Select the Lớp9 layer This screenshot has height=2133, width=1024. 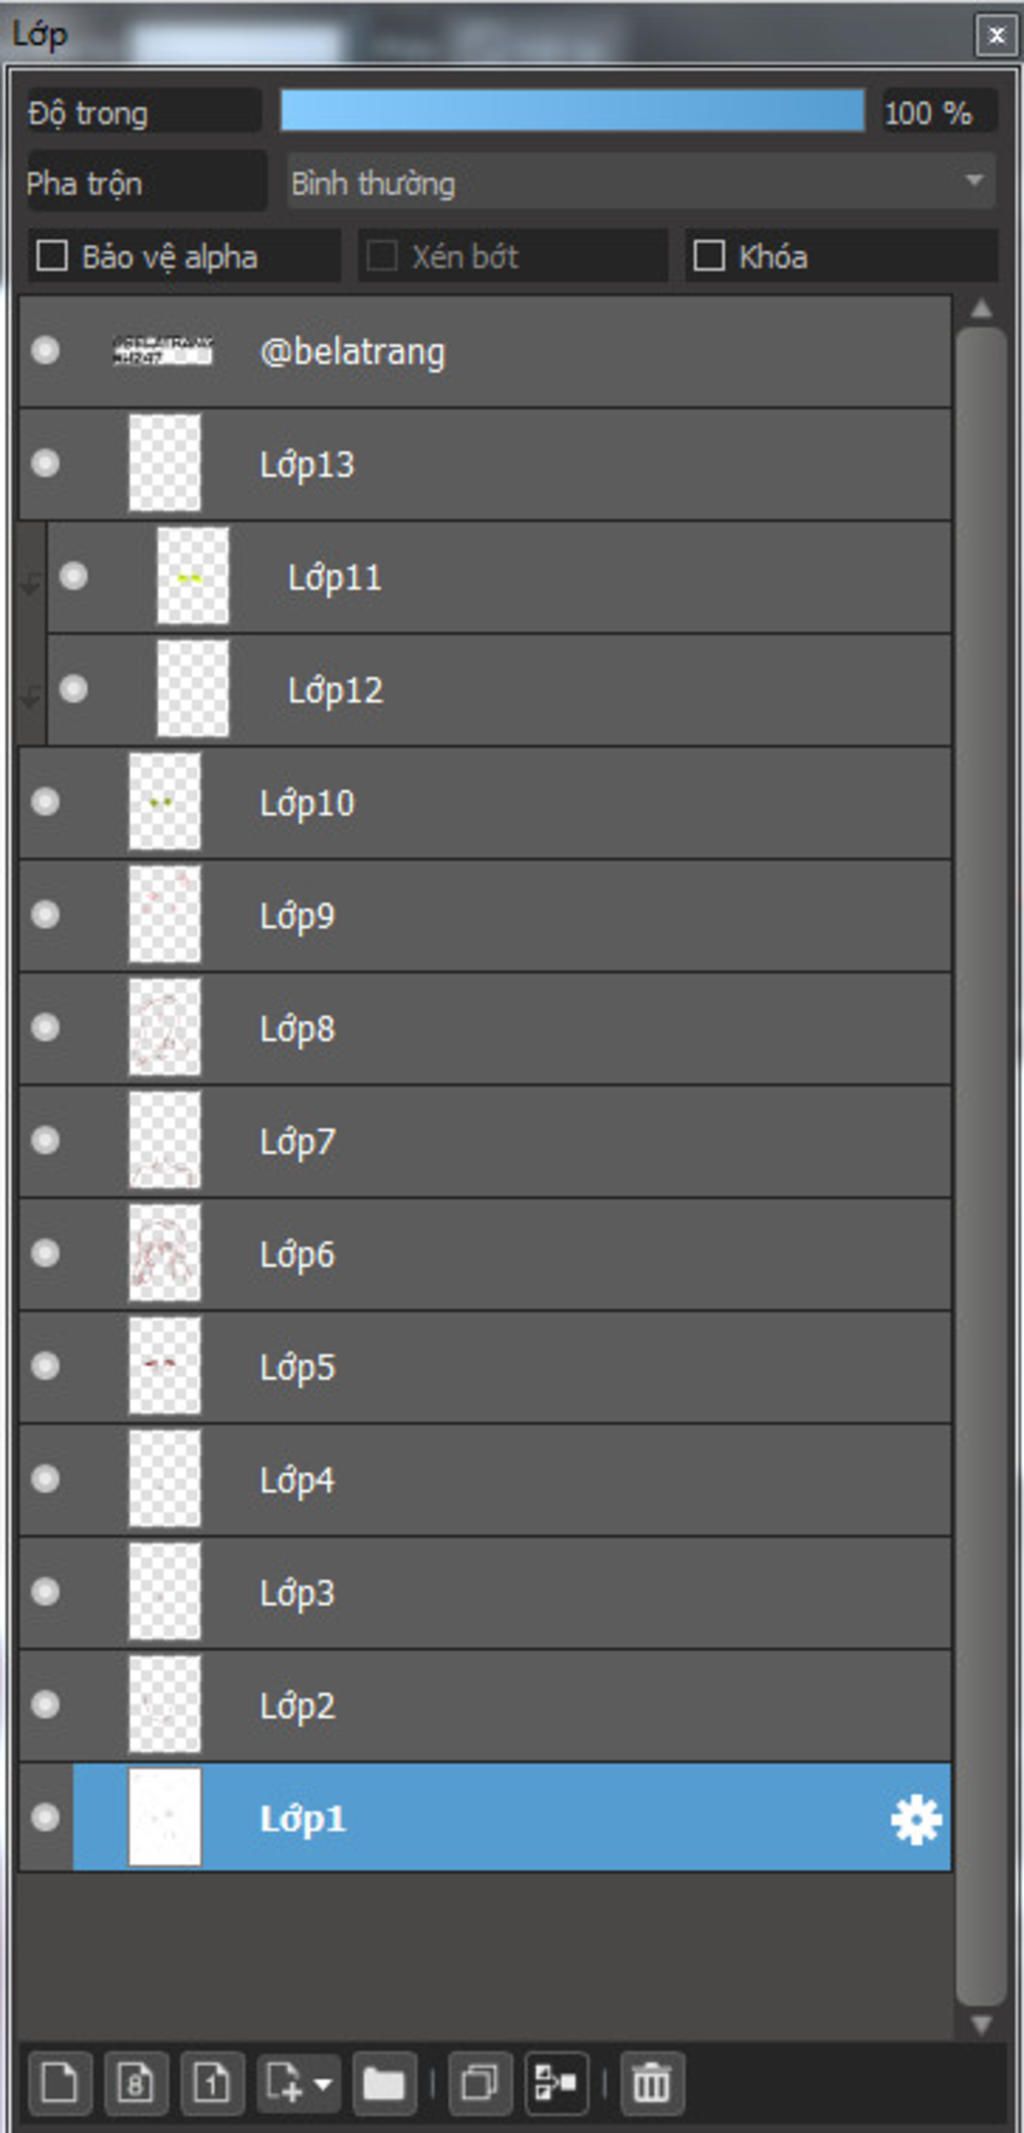[485, 915]
